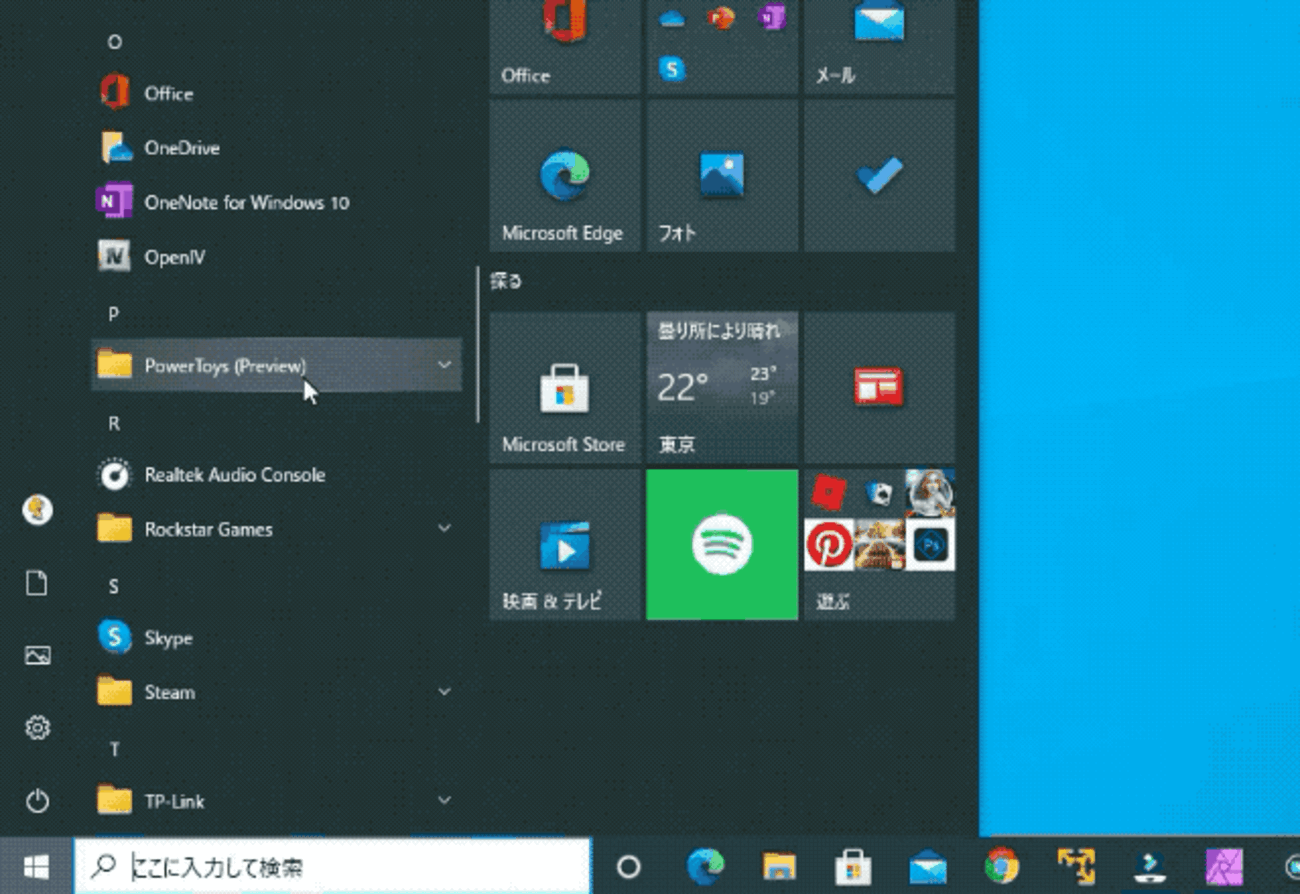The width and height of the screenshot is (1300, 894).
Task: Click the TP-Link folder icon
Action: (115, 800)
